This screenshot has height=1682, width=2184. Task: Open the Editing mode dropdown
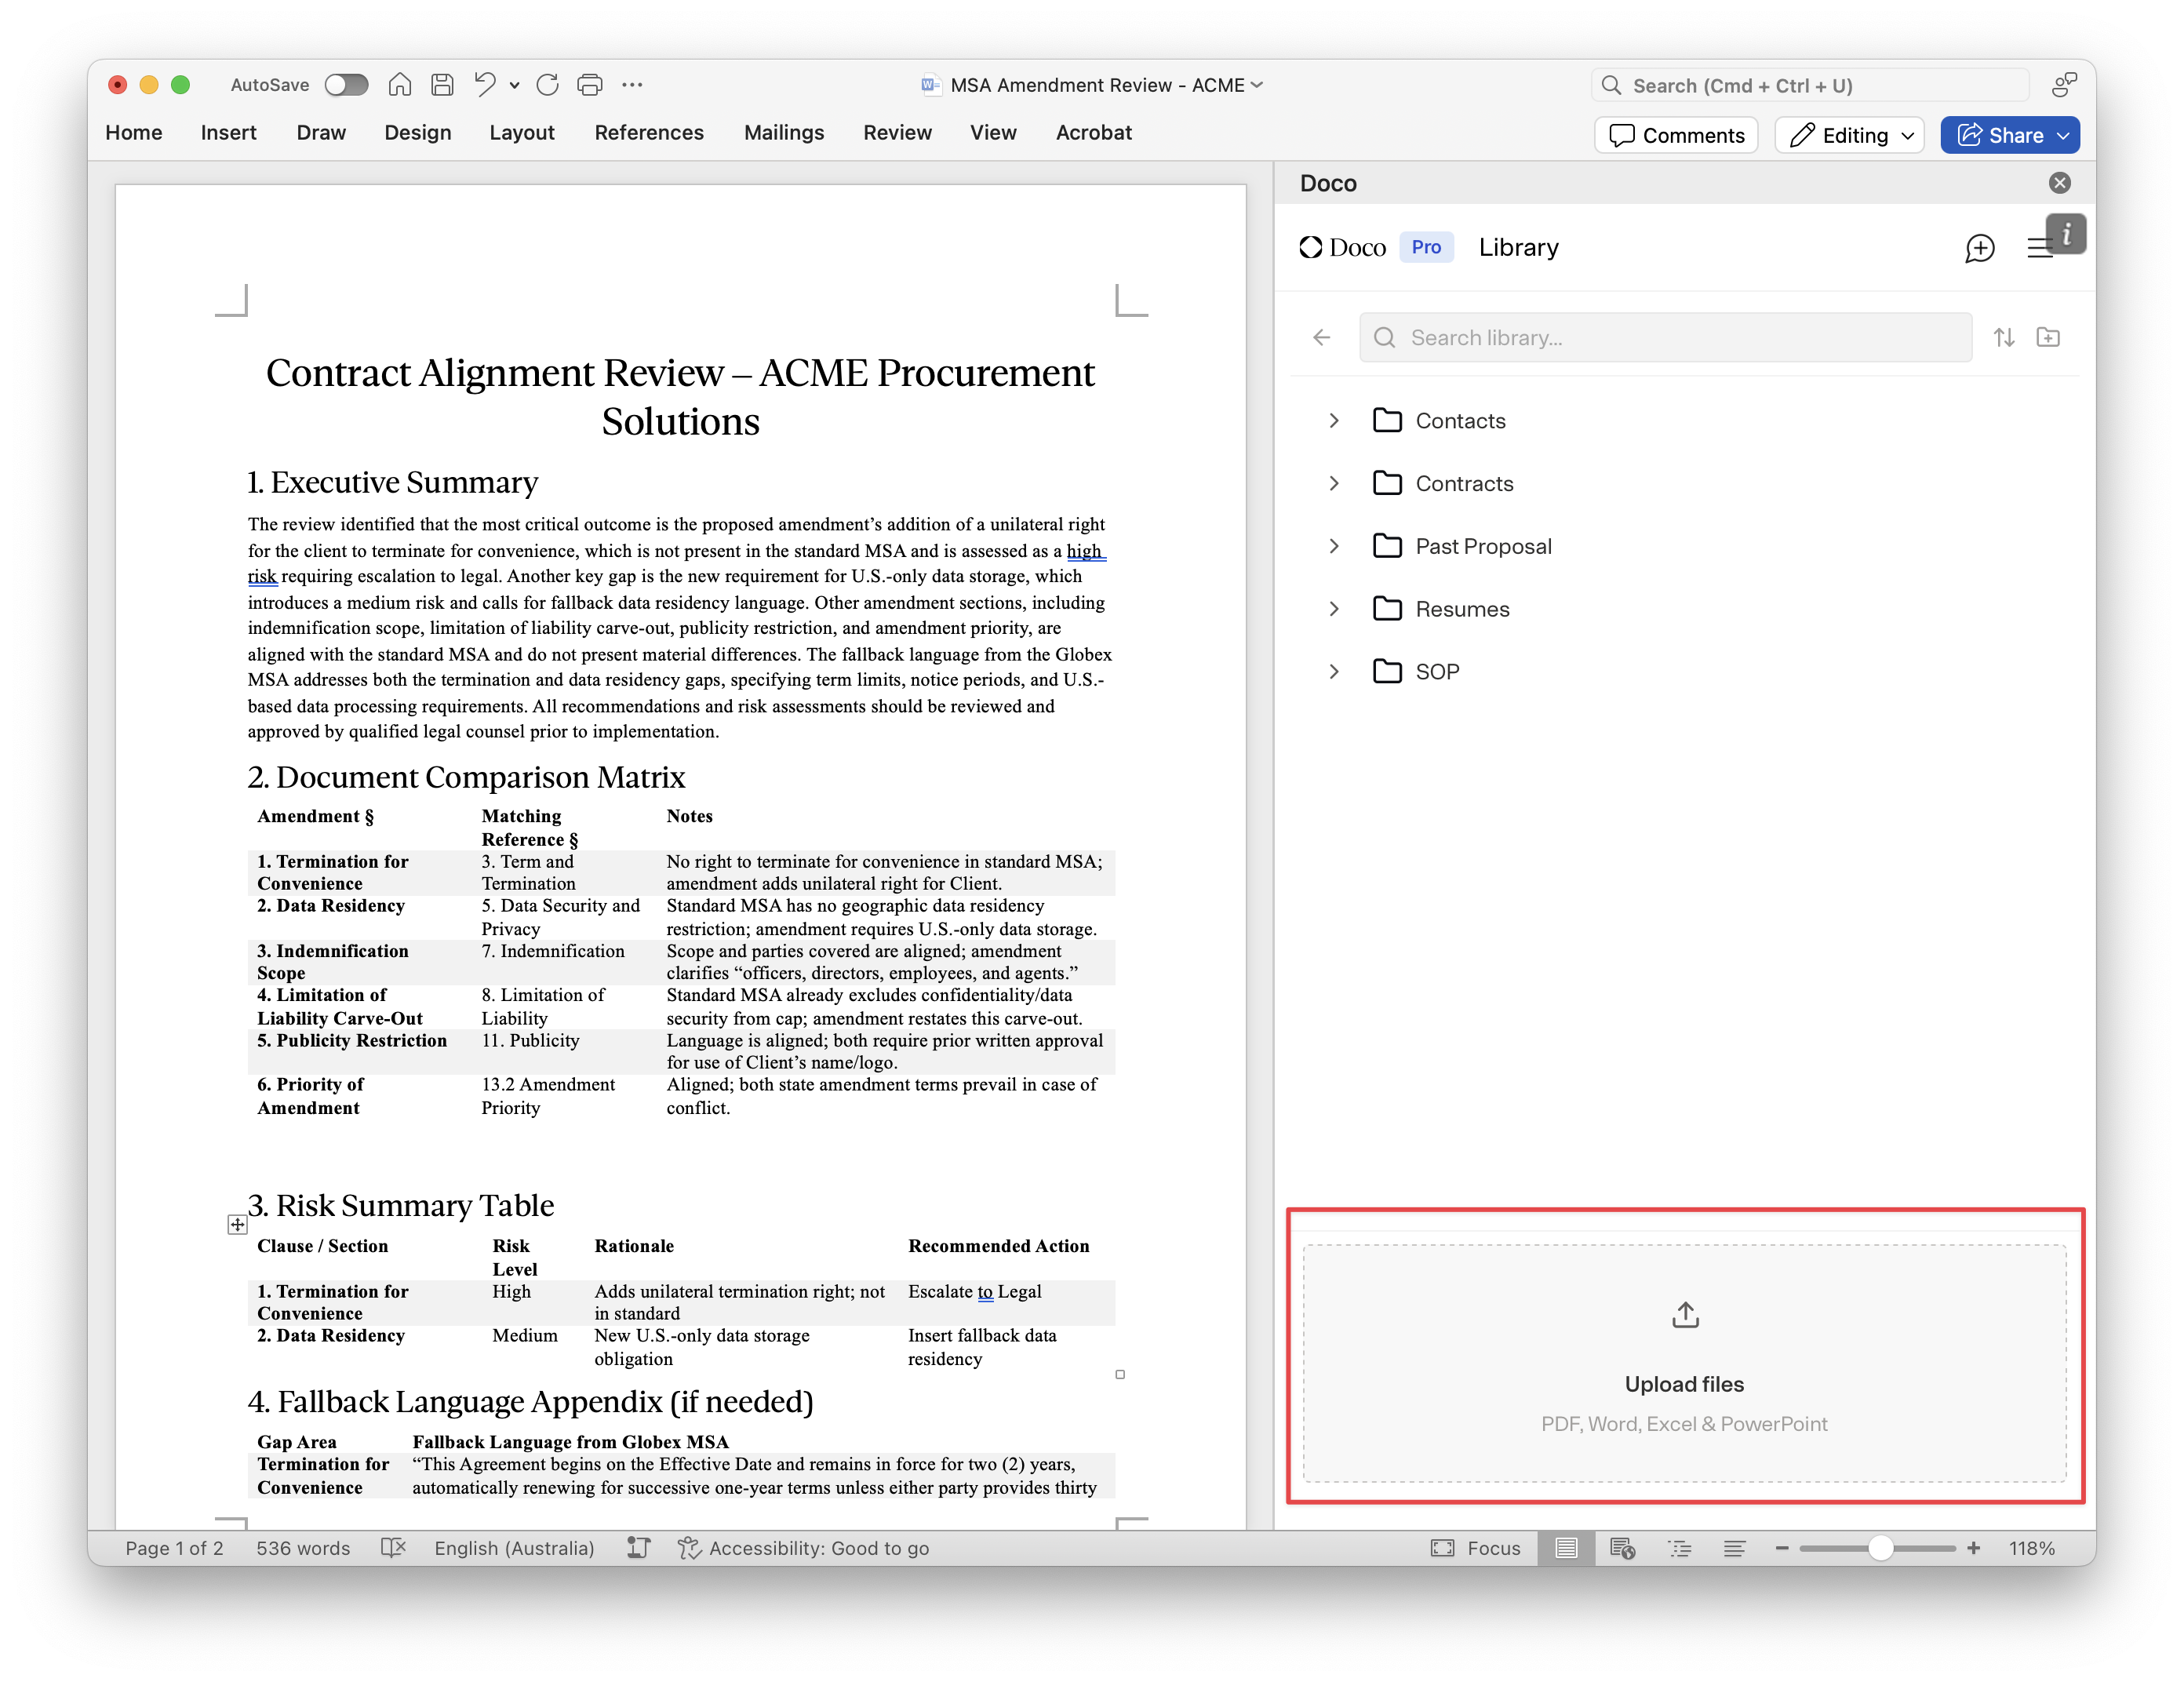[x=1851, y=136]
